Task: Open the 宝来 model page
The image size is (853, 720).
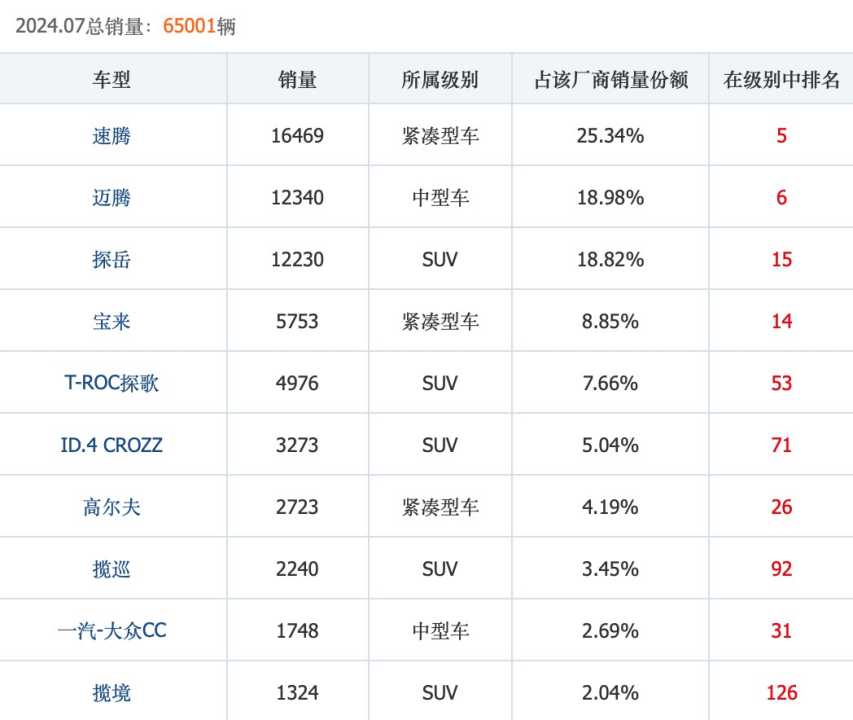Action: (112, 321)
